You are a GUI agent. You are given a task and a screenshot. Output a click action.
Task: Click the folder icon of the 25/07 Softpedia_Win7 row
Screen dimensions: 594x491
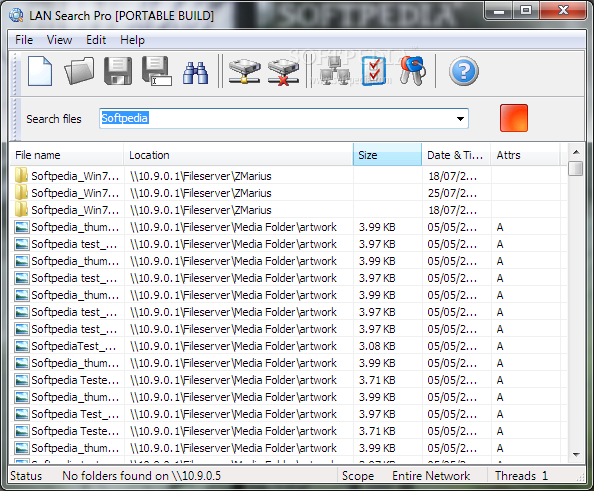(x=21, y=193)
